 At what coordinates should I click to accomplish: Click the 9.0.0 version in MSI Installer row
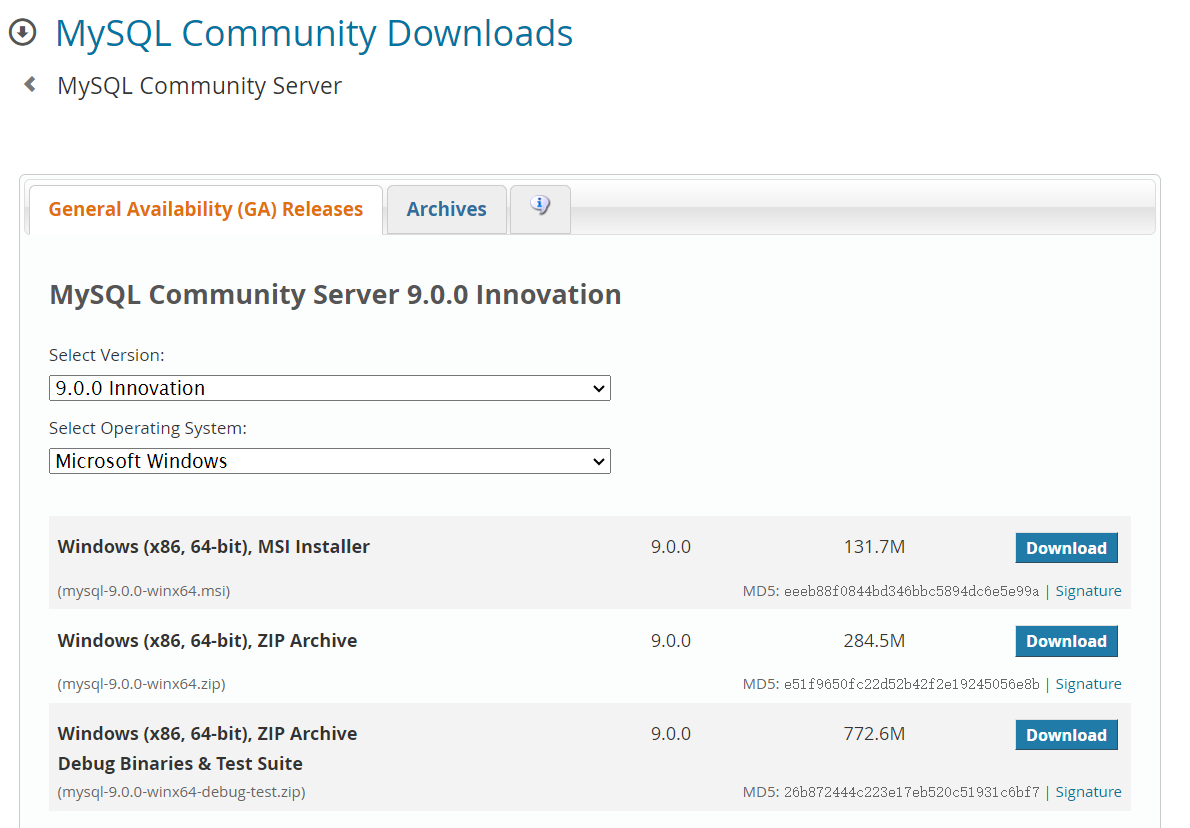click(x=671, y=546)
